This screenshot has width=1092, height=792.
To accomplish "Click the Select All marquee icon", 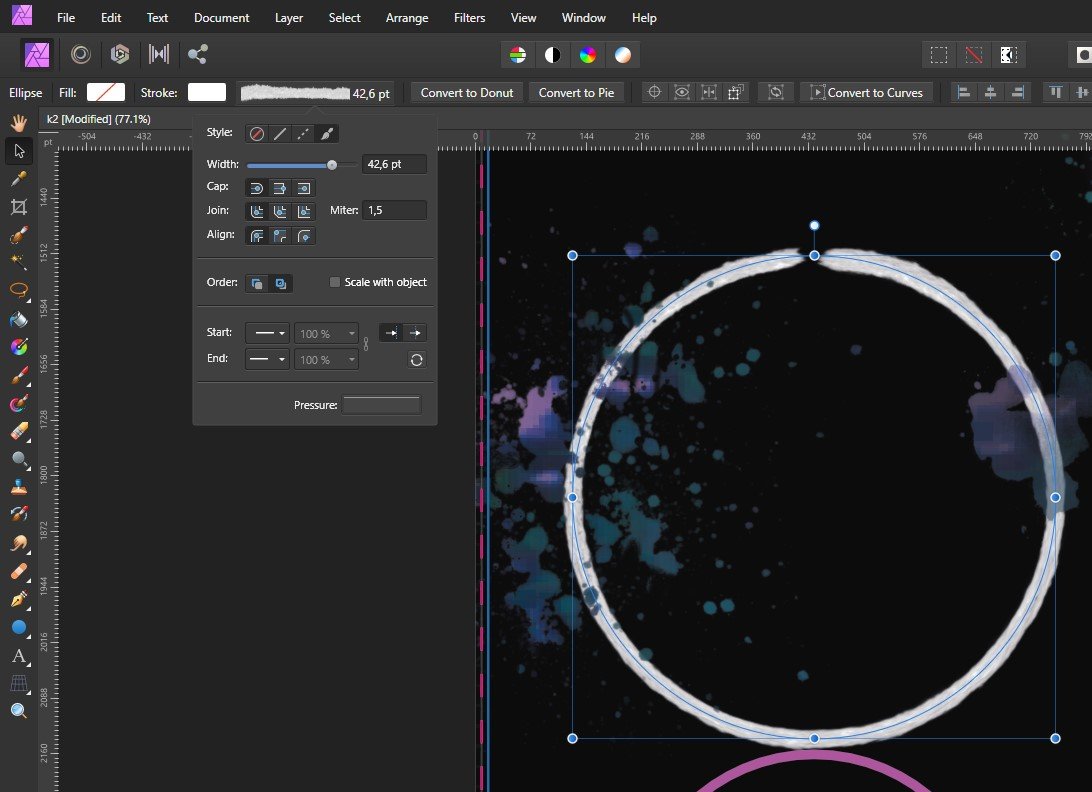I will [x=939, y=55].
